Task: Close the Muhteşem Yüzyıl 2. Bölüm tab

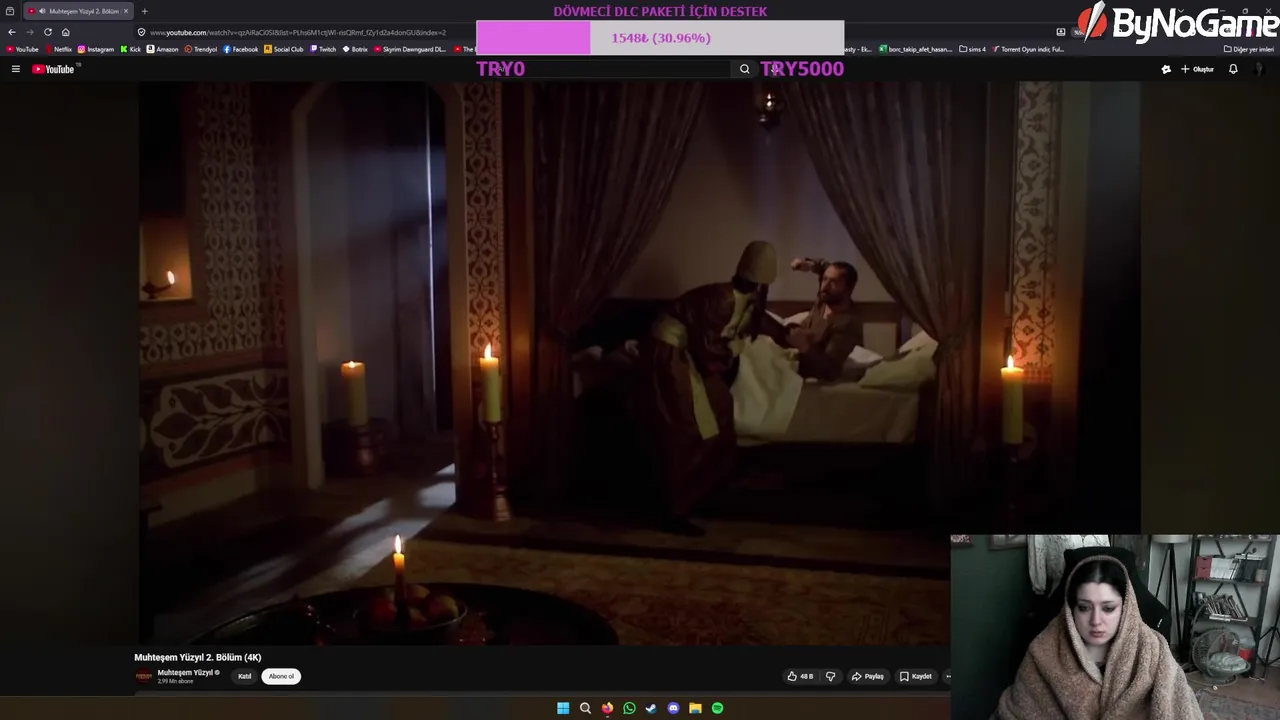Action: pyautogui.click(x=126, y=11)
